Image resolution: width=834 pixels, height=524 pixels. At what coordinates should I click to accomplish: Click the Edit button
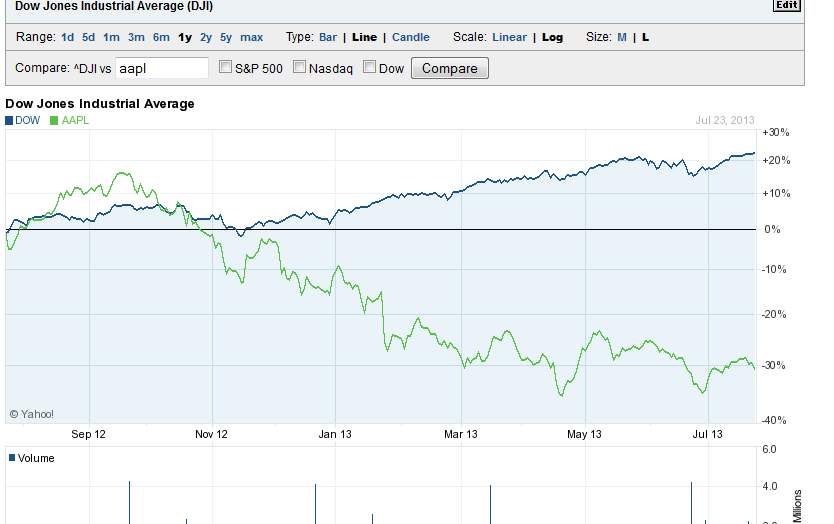coord(787,5)
